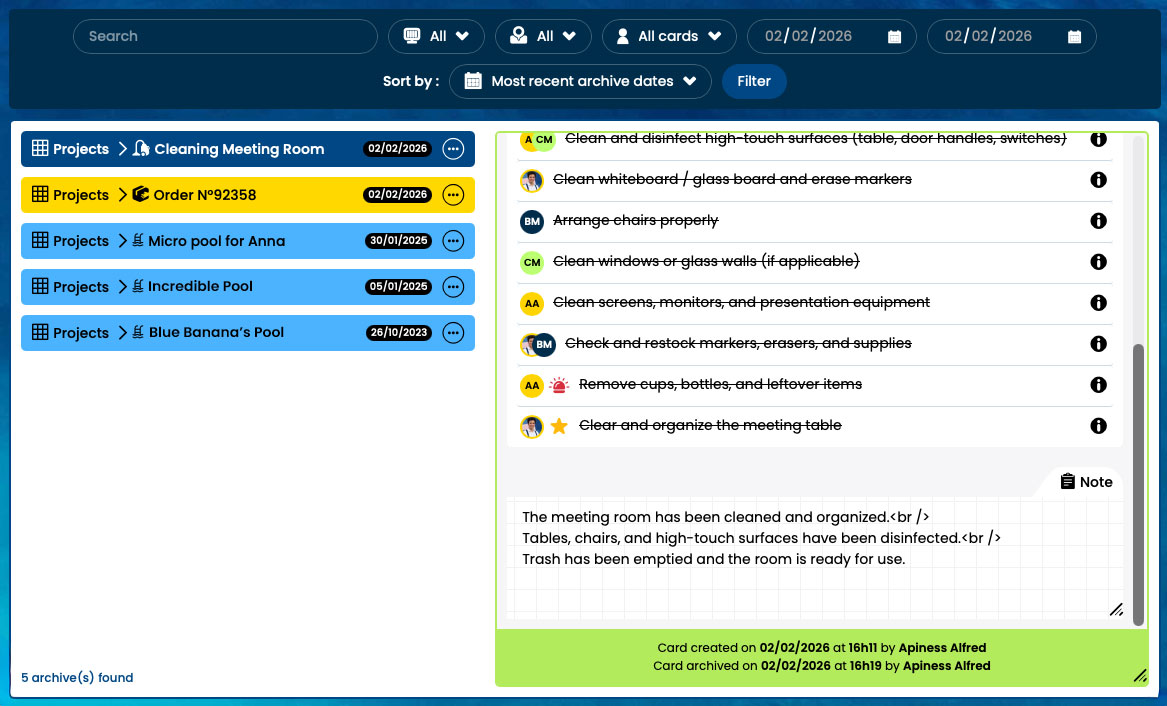This screenshot has width=1167, height=706.
Task: Expand the second 'All' category dropdown
Action: (x=544, y=37)
